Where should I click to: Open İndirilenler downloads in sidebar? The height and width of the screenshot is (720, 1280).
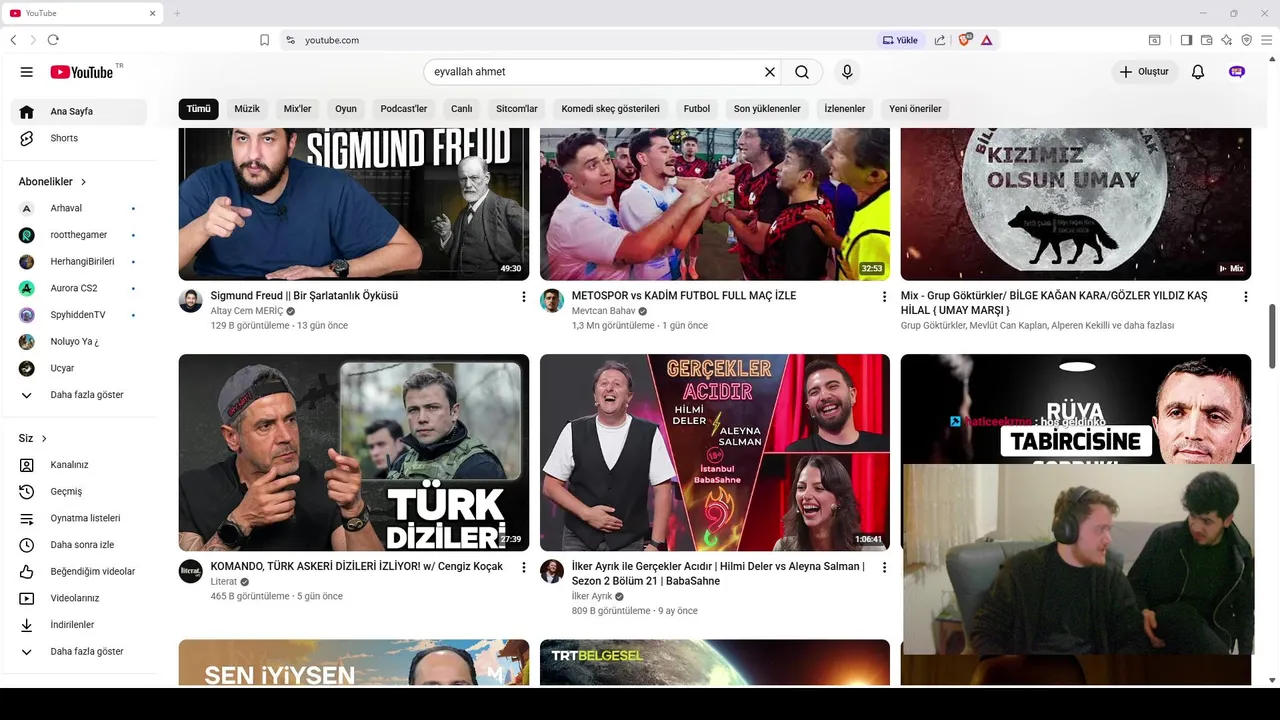pyautogui.click(x=79, y=625)
